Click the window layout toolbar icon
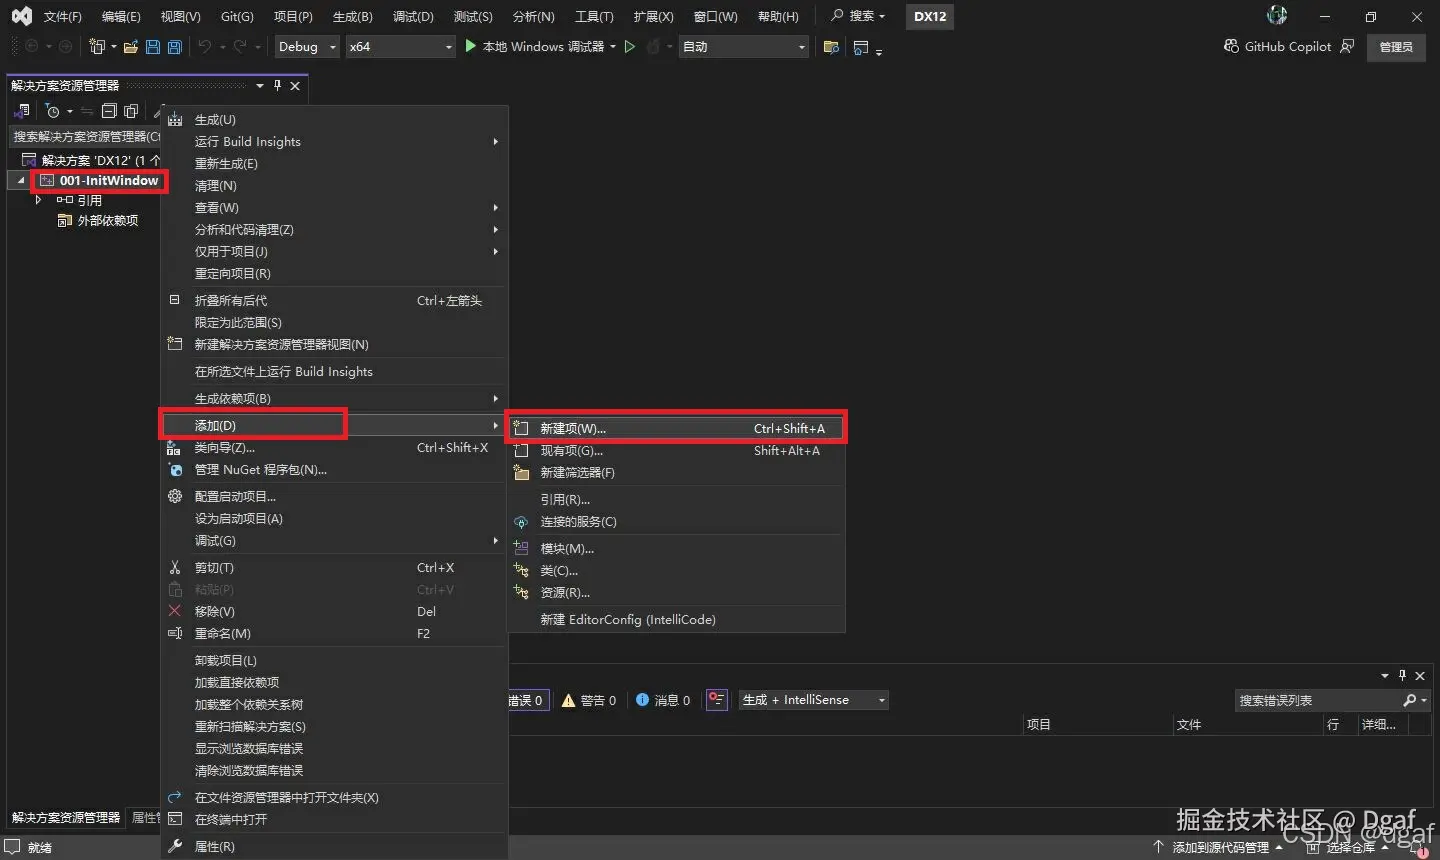 [x=861, y=47]
